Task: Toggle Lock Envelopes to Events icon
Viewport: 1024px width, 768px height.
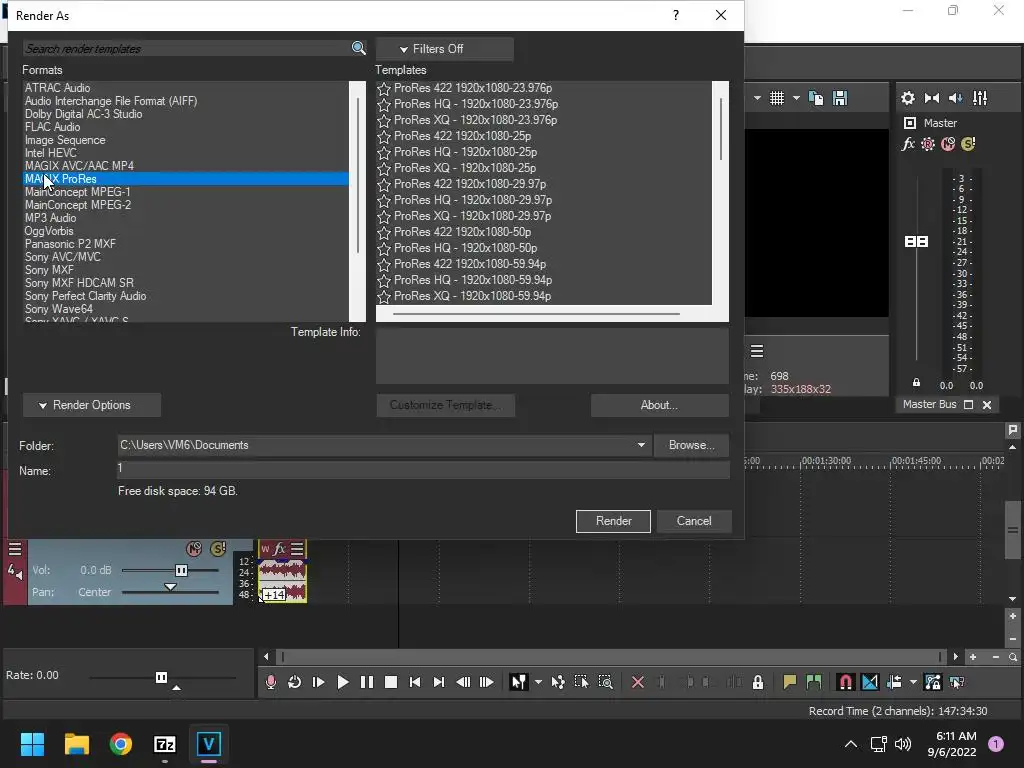Action: click(x=933, y=682)
